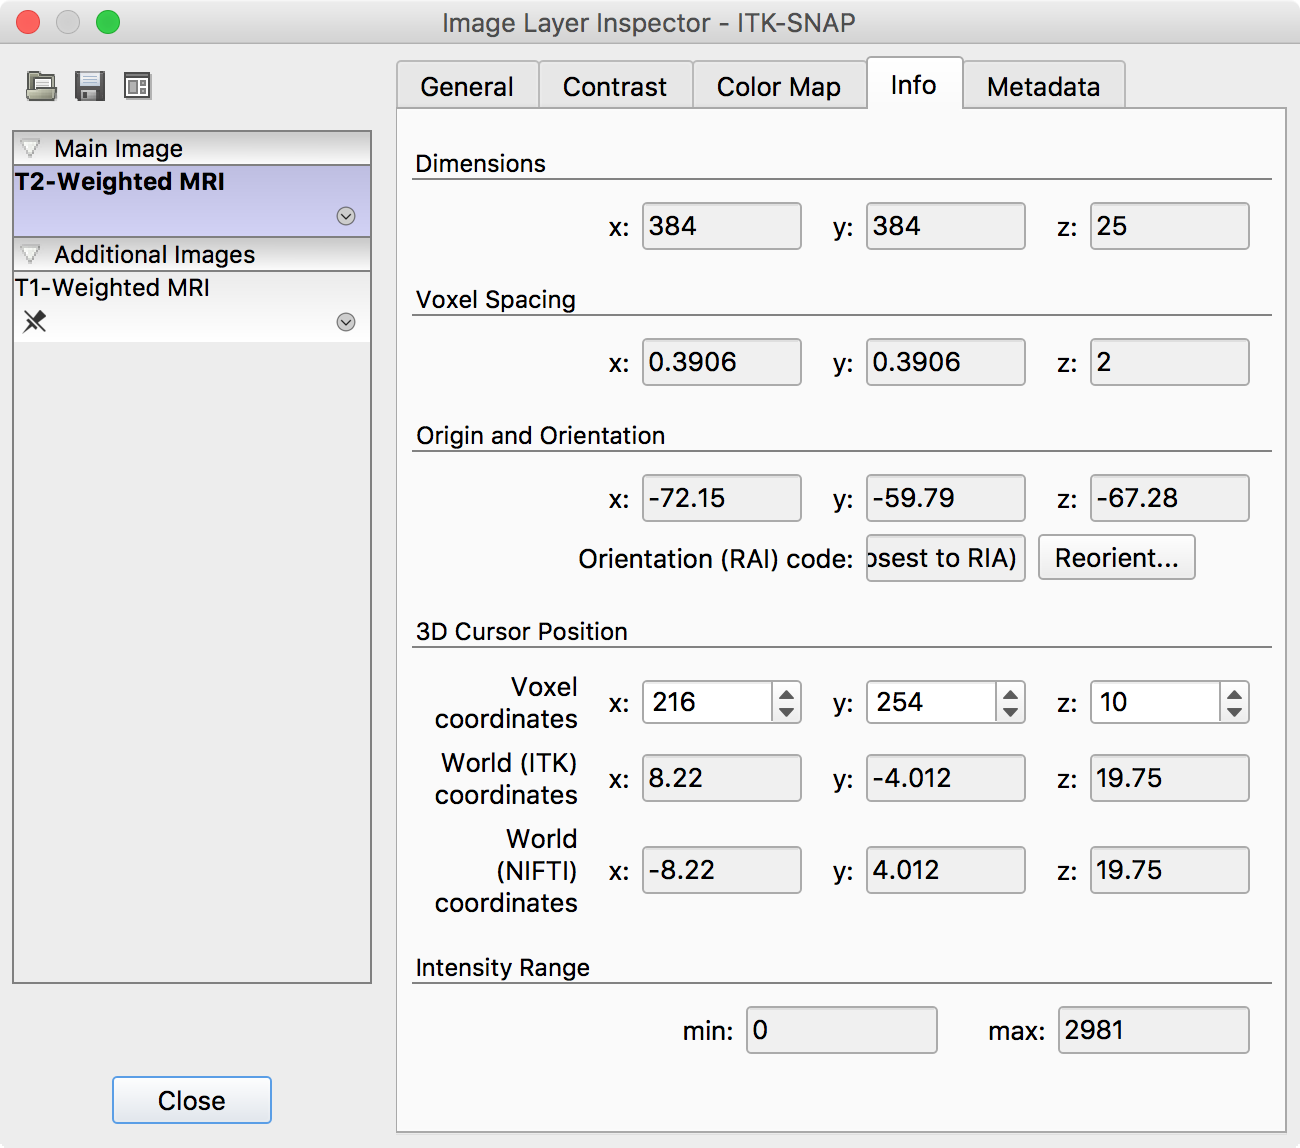Click the pin icon under T1-Weighted MRI

point(35,321)
